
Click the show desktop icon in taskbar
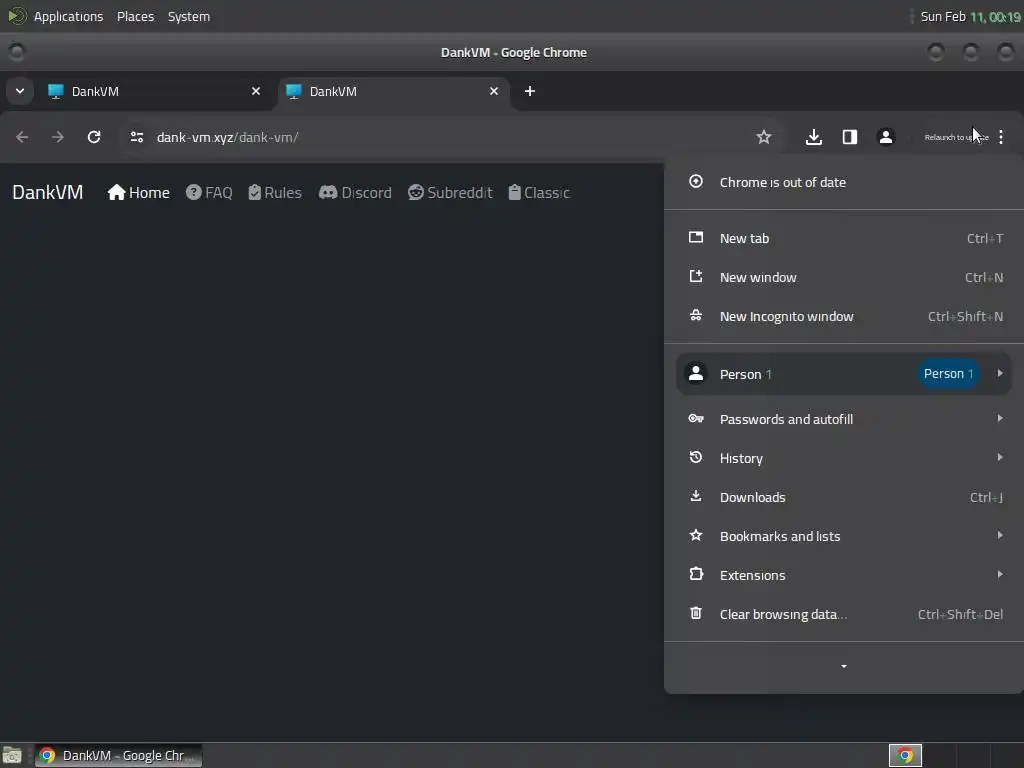[12, 756]
